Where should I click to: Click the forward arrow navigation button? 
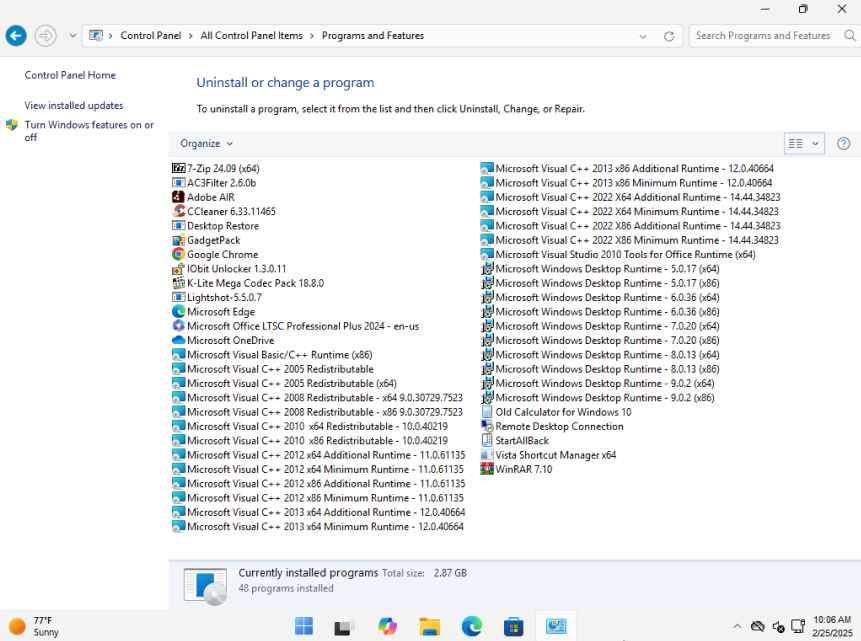tap(46, 36)
